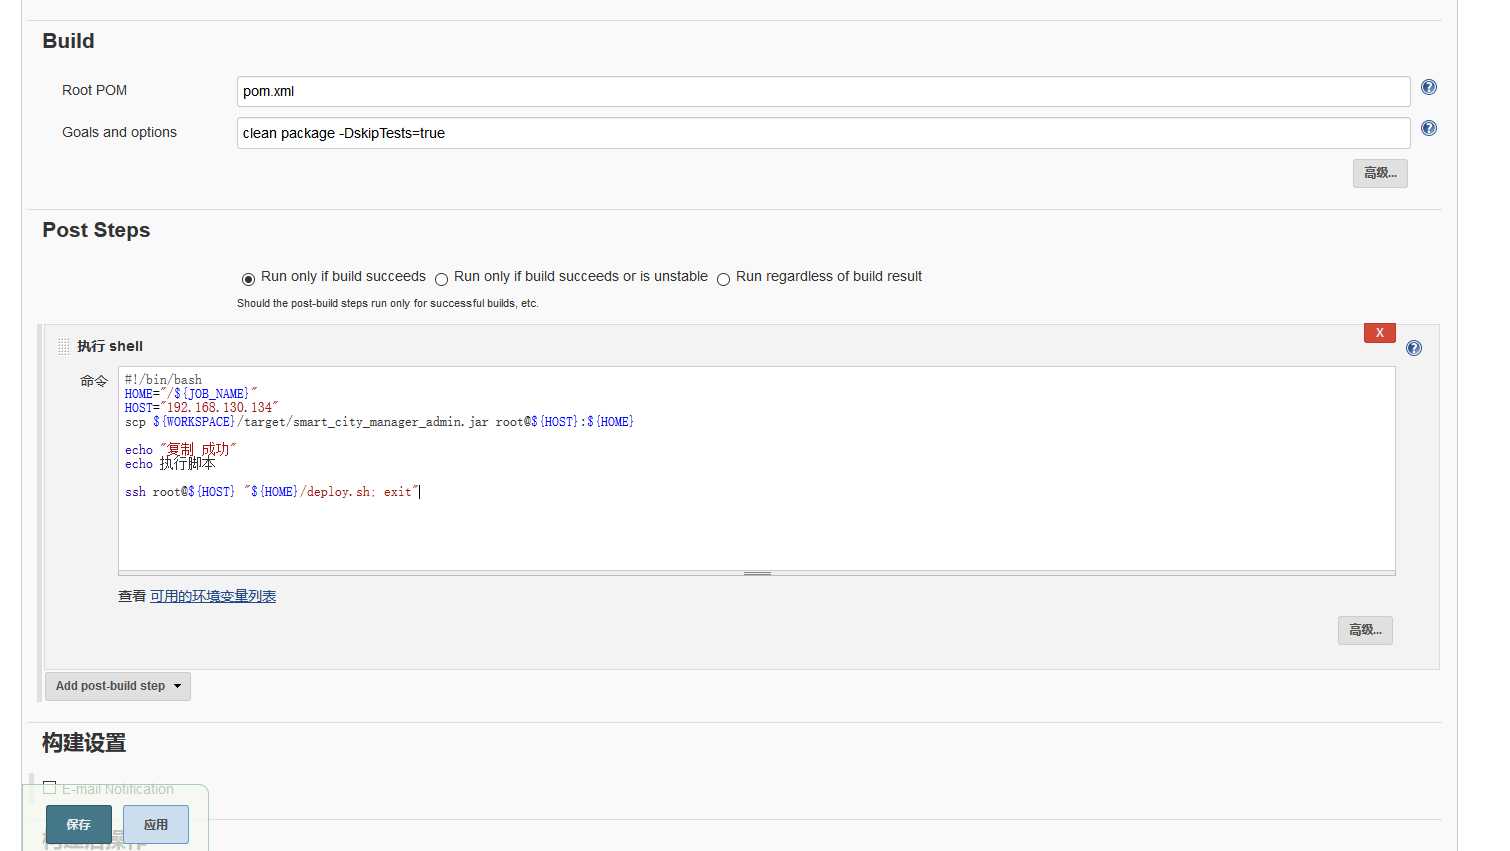The image size is (1510, 851).
Task: Open help for Goals and options
Action: tap(1429, 128)
